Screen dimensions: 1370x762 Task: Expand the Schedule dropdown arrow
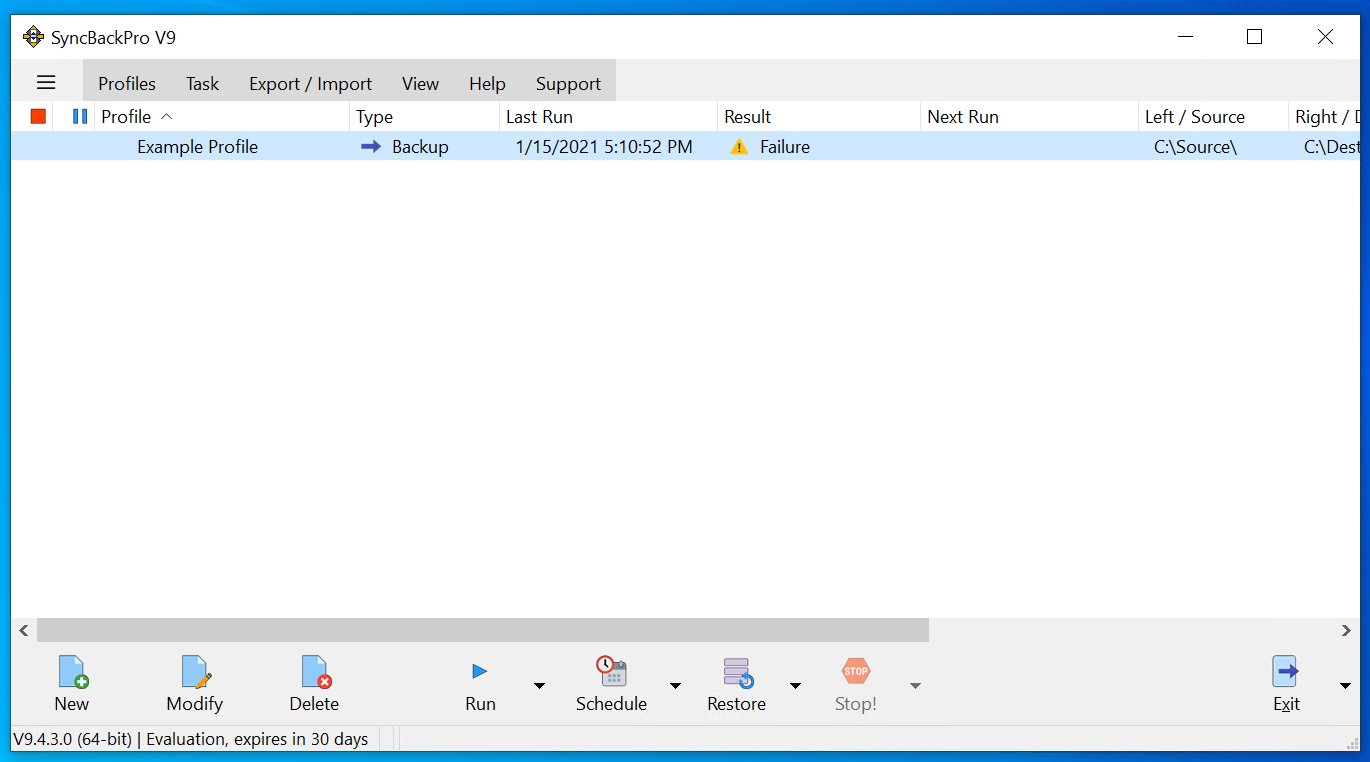click(x=675, y=685)
